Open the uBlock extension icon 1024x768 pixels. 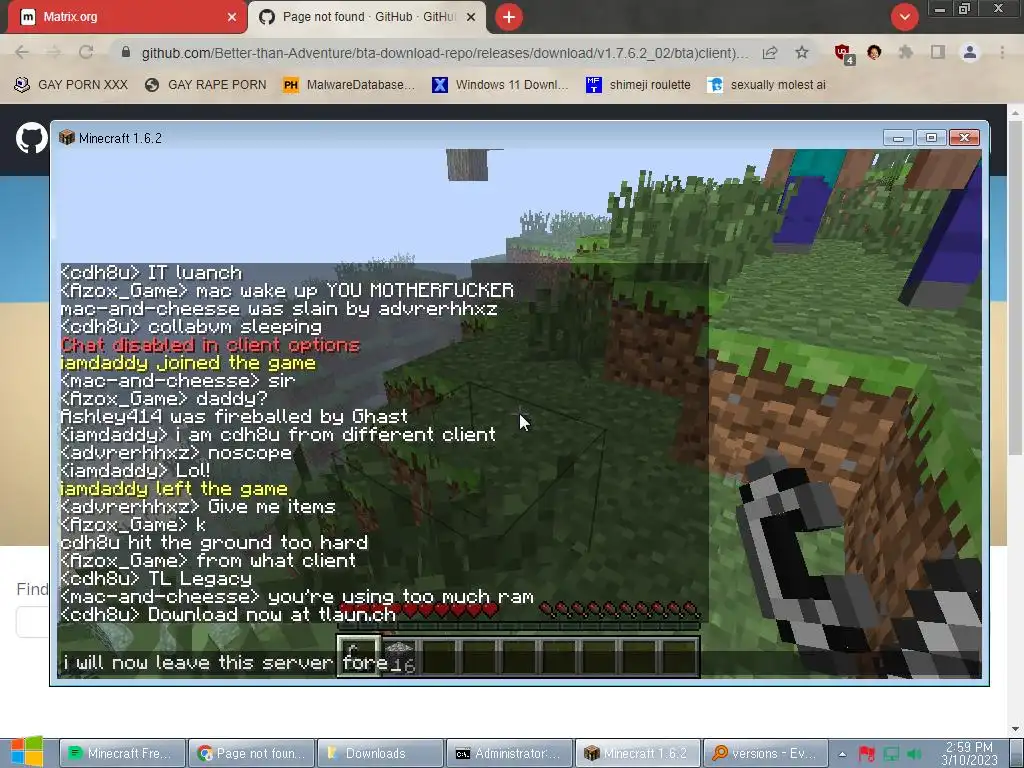(x=844, y=54)
